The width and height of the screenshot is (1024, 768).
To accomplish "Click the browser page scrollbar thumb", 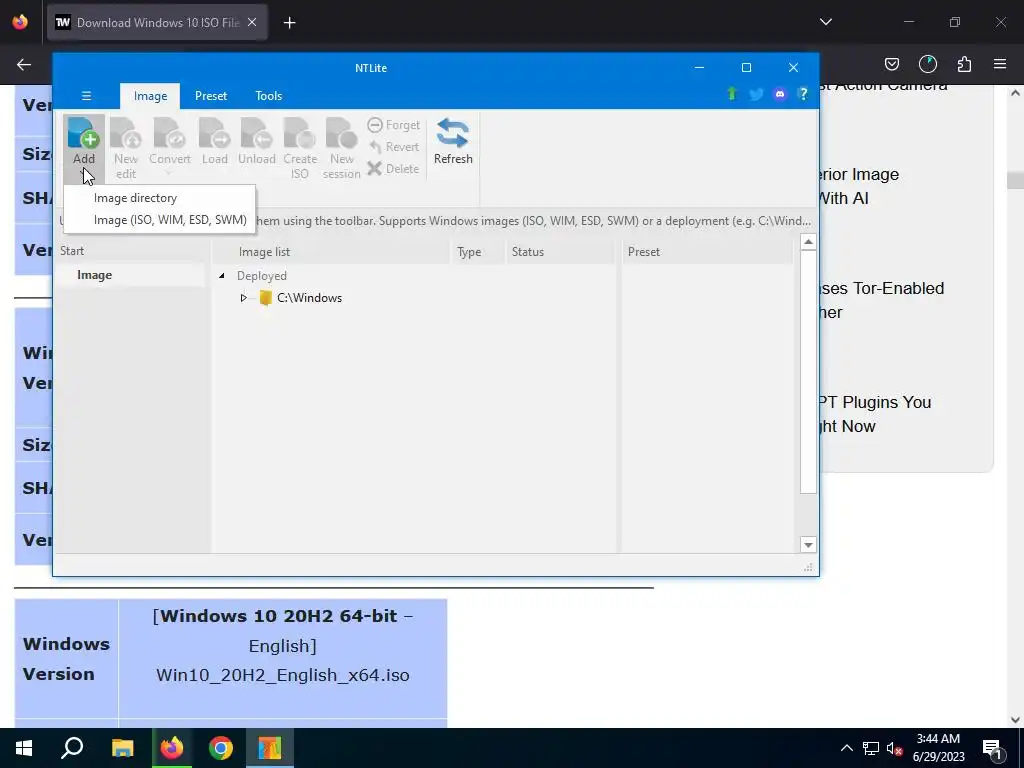I will click(x=1015, y=180).
